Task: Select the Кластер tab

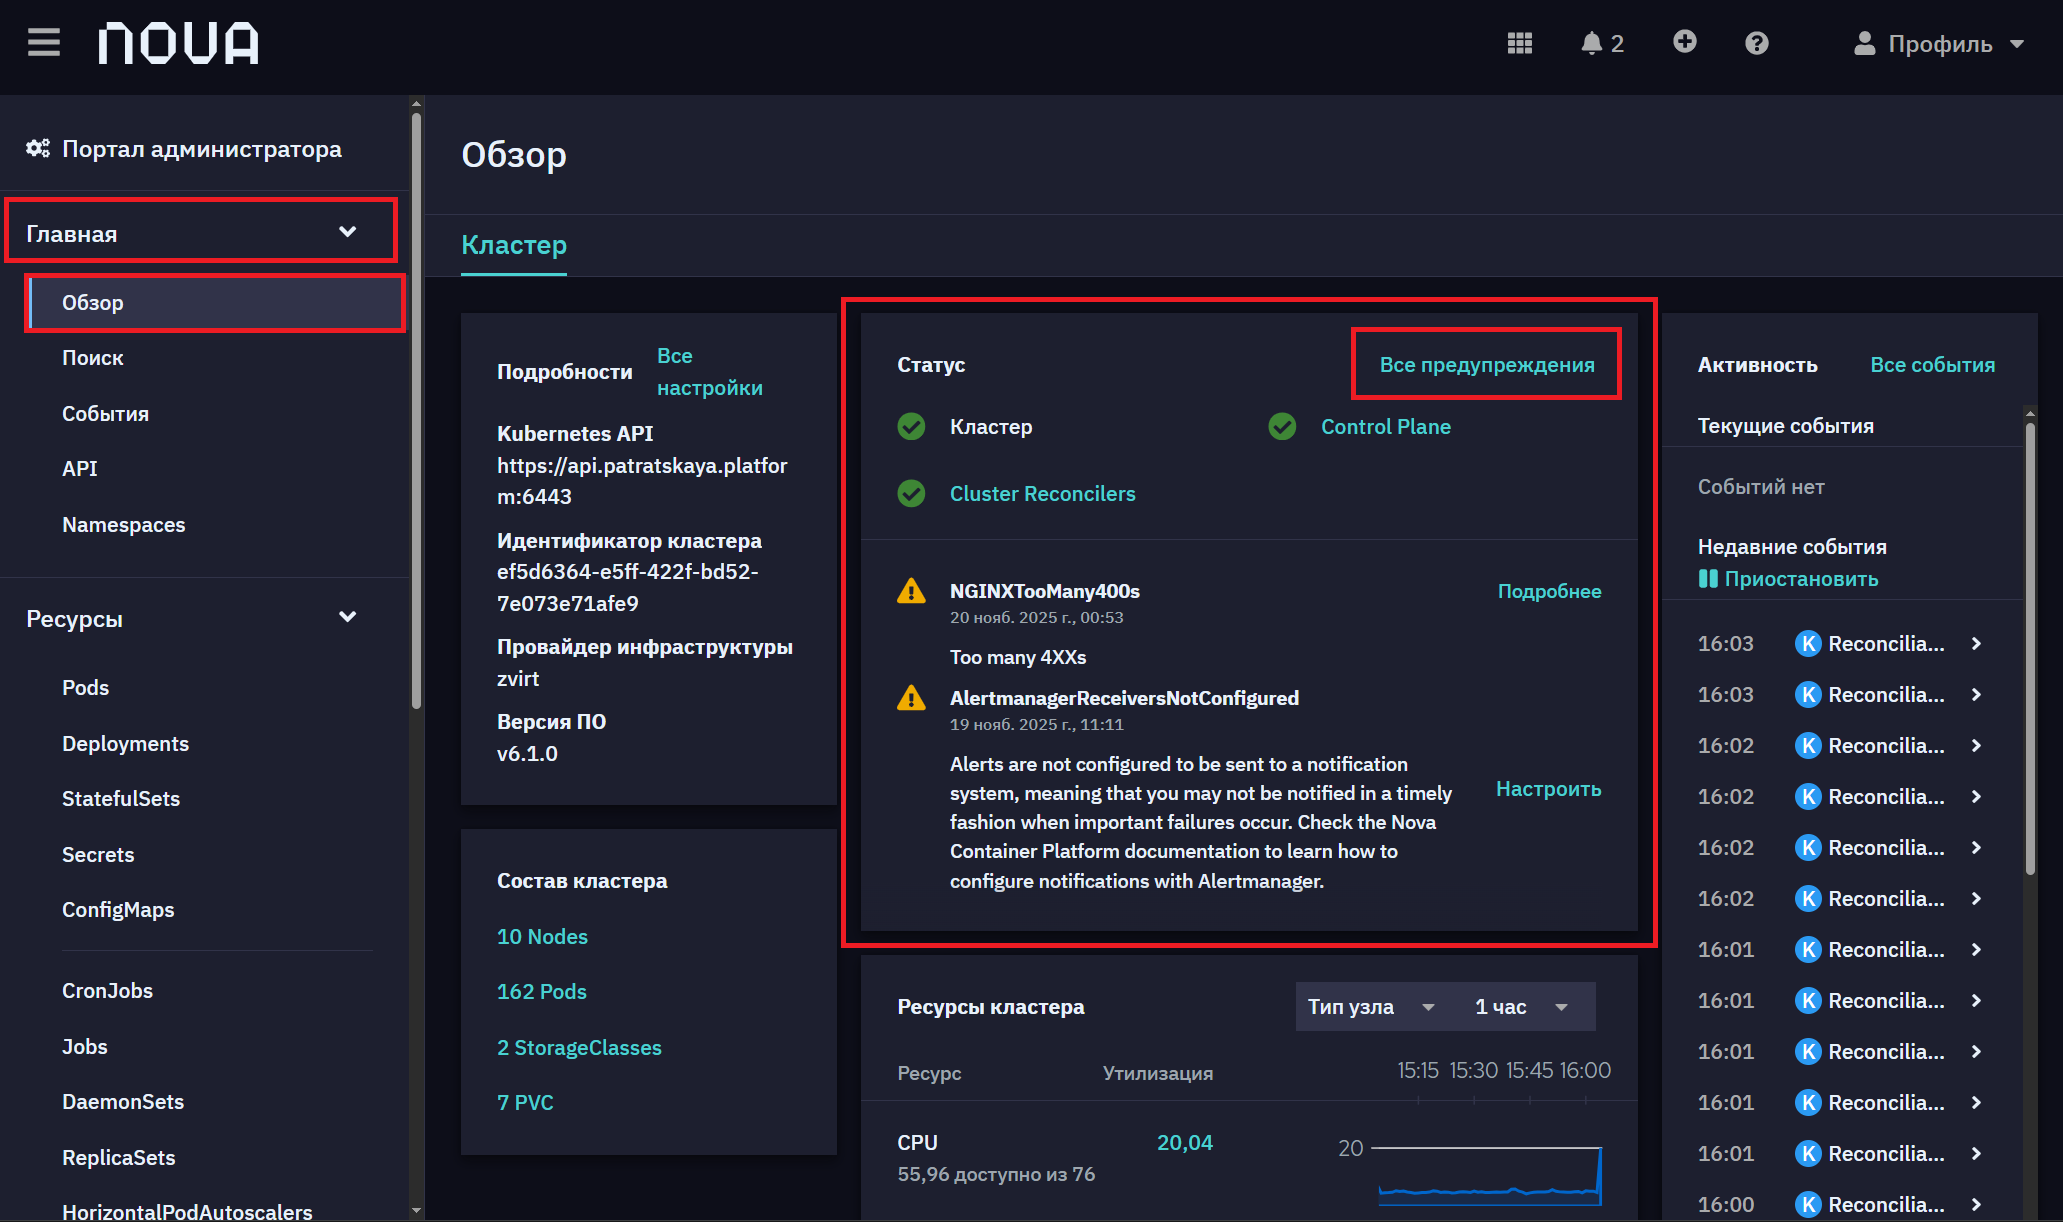Action: [514, 245]
